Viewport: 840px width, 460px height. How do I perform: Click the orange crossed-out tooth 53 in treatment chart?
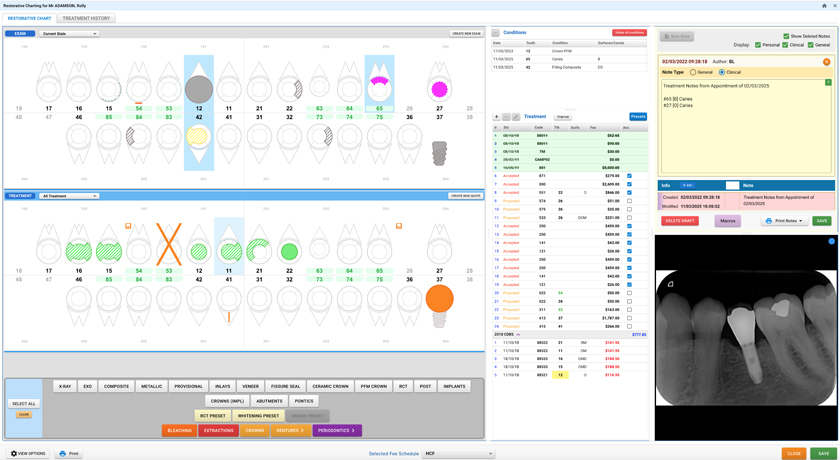[169, 244]
